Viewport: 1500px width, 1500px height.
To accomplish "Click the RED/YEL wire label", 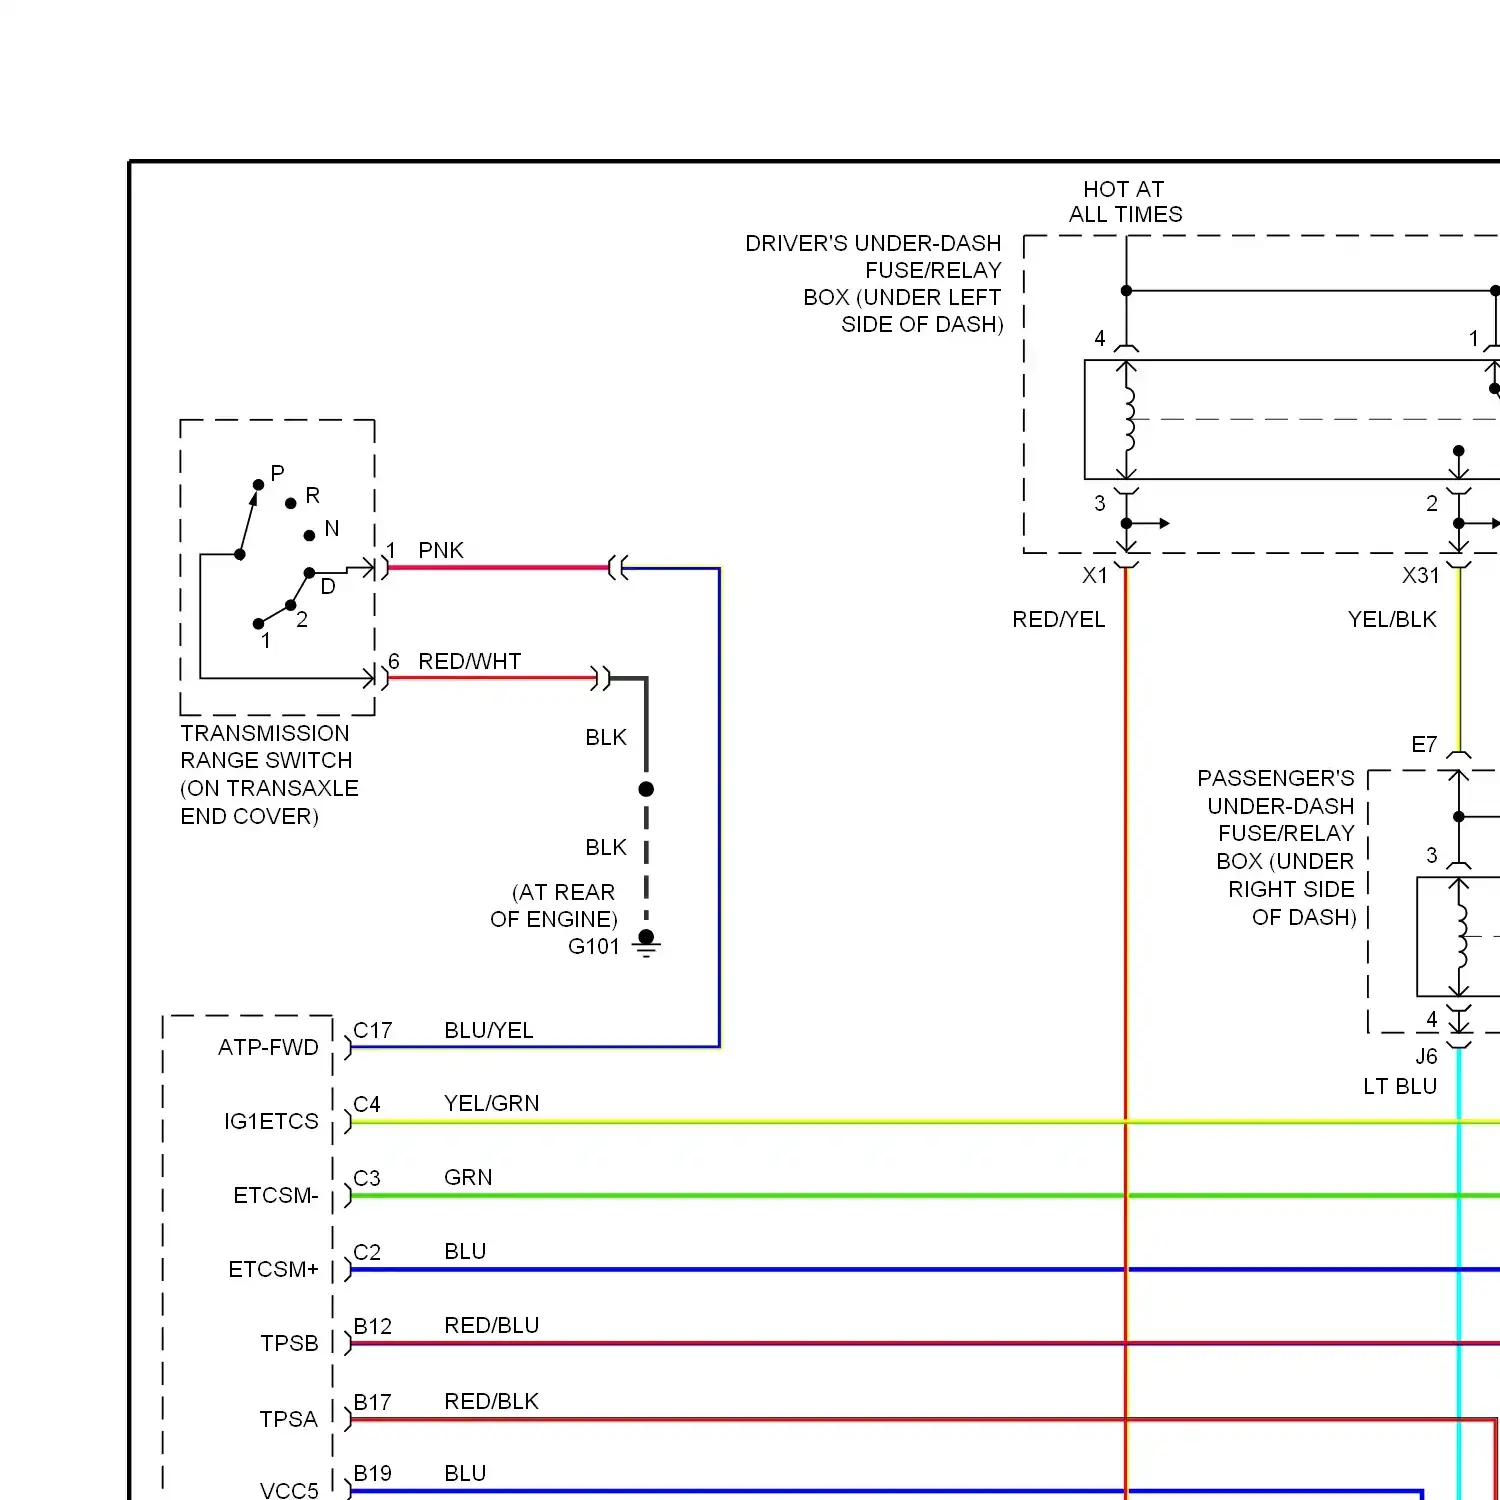I will tap(1058, 619).
